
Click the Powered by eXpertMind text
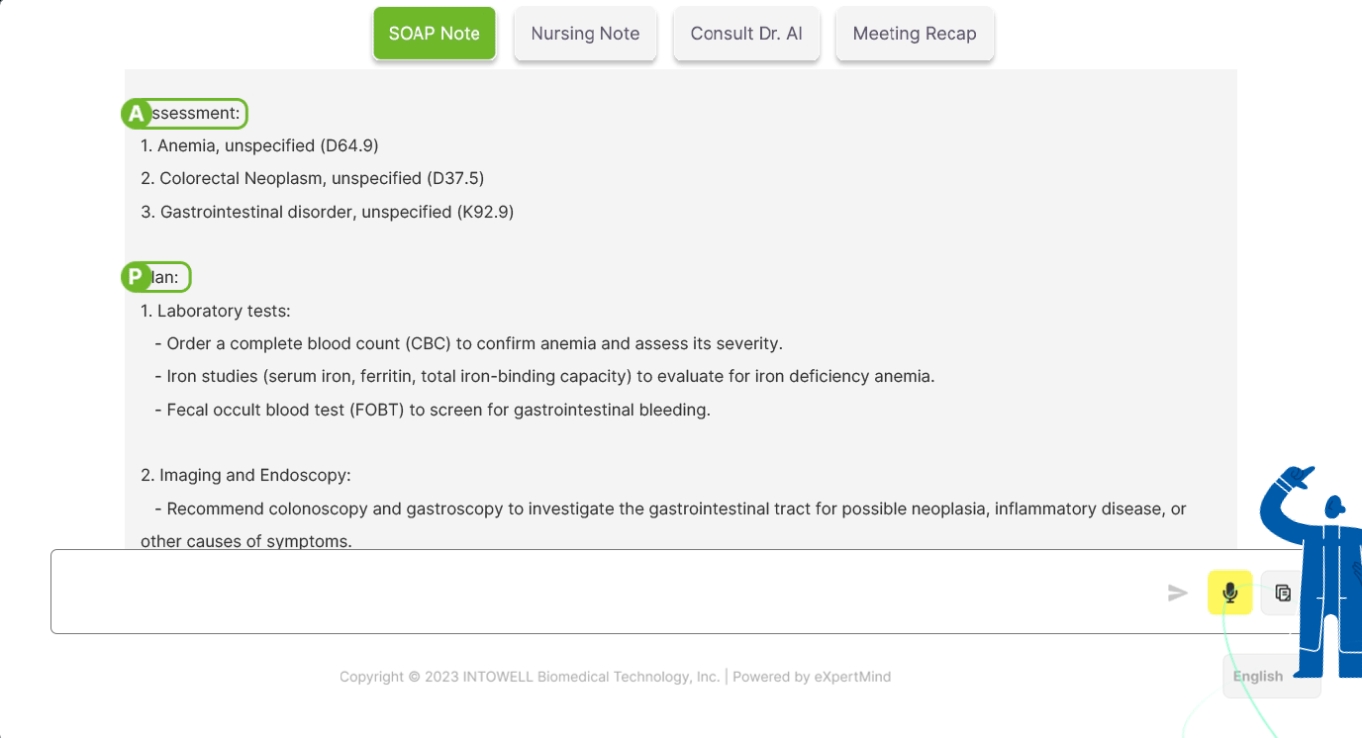(812, 676)
